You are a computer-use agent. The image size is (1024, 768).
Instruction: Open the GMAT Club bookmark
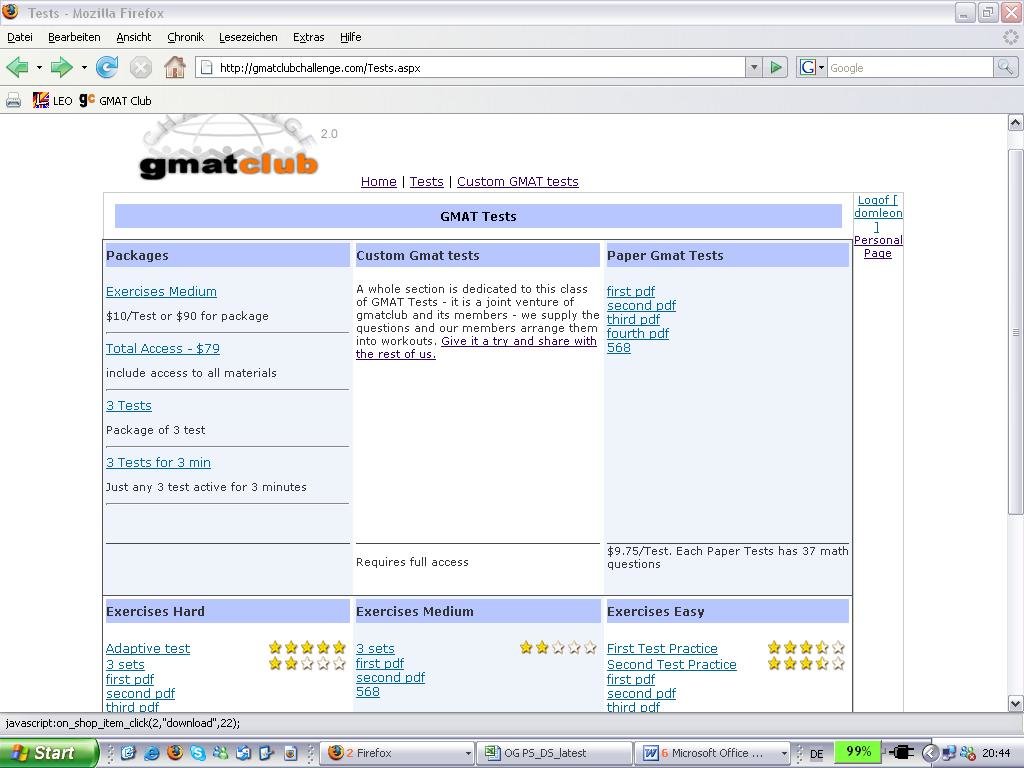pos(116,101)
